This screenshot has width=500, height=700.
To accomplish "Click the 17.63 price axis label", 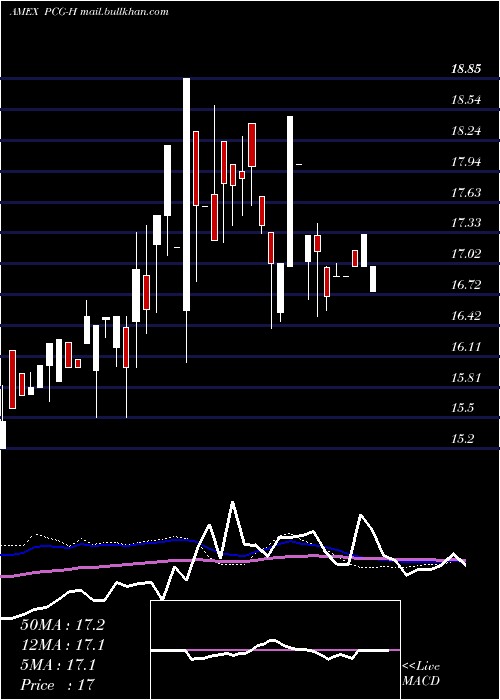I will tap(467, 193).
